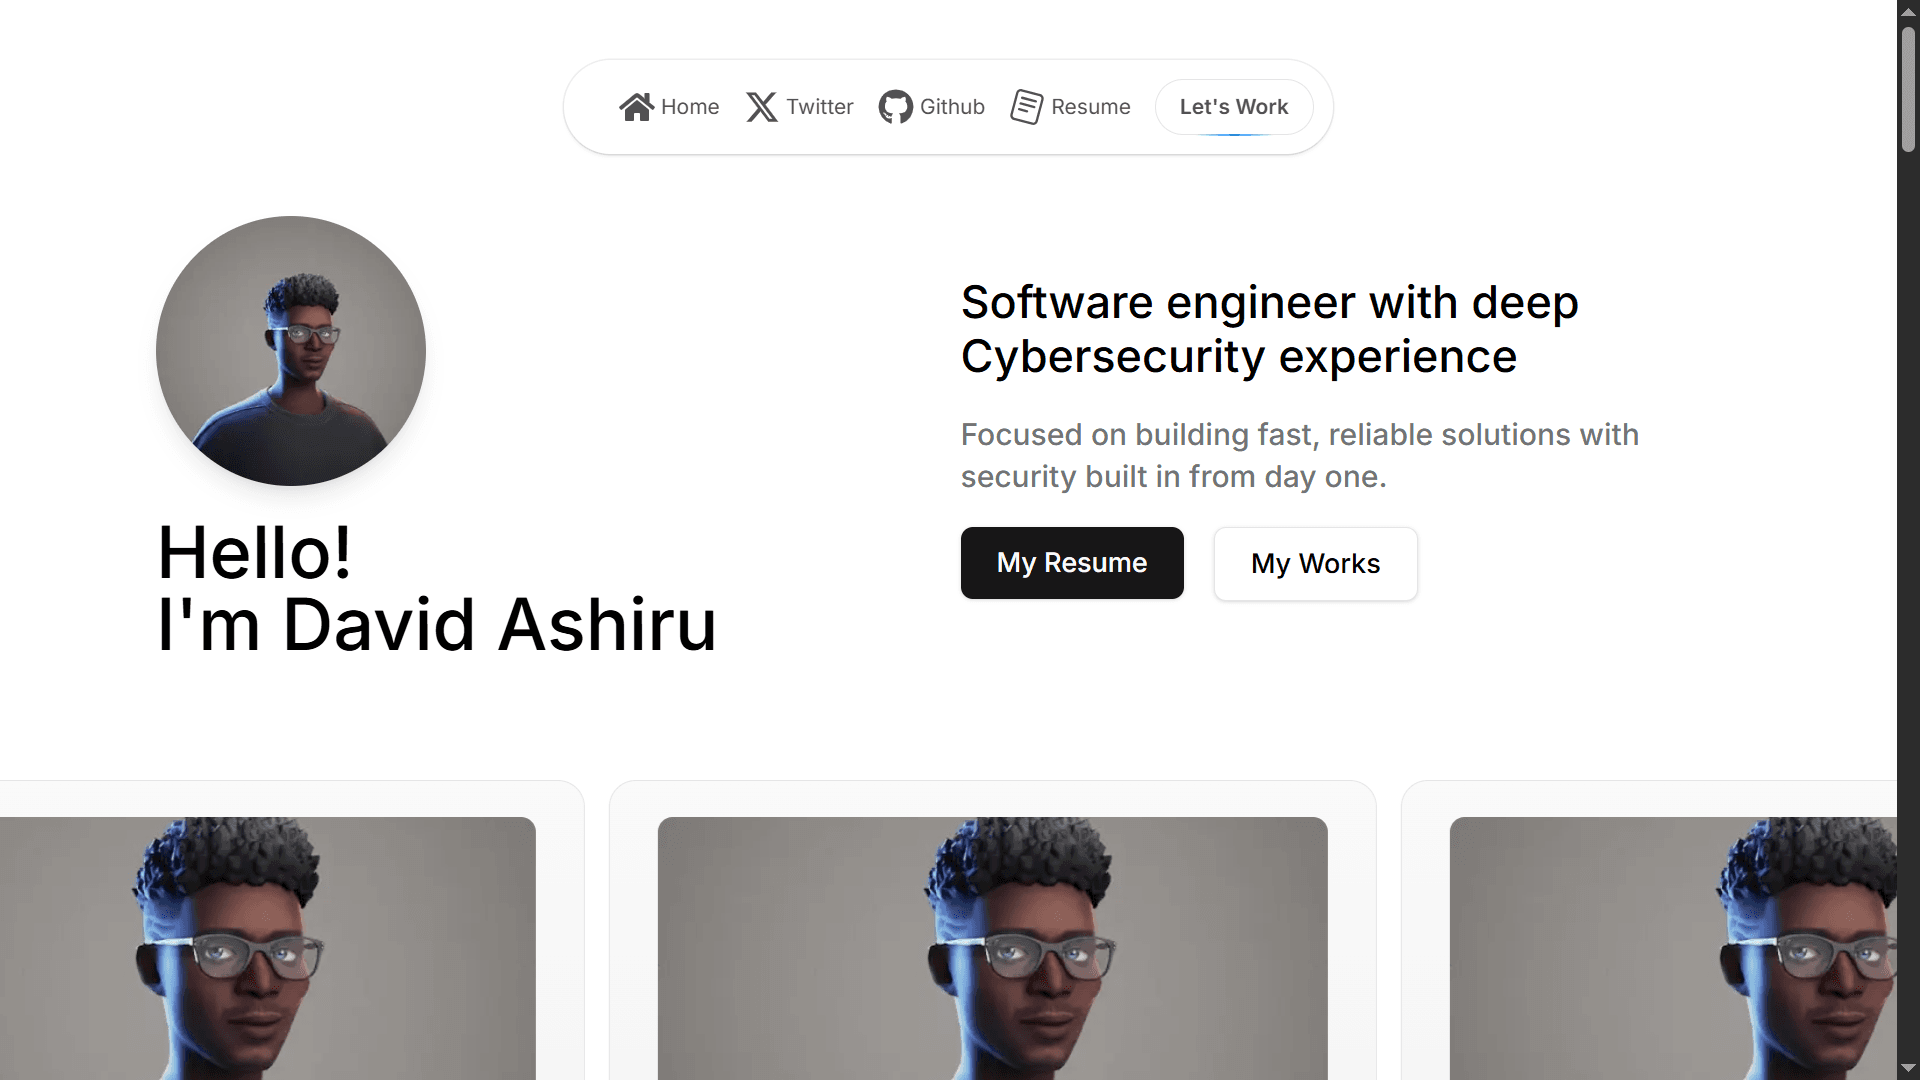Click the scrollbar up arrow
Screen dimensions: 1920x1080
click(x=1908, y=11)
